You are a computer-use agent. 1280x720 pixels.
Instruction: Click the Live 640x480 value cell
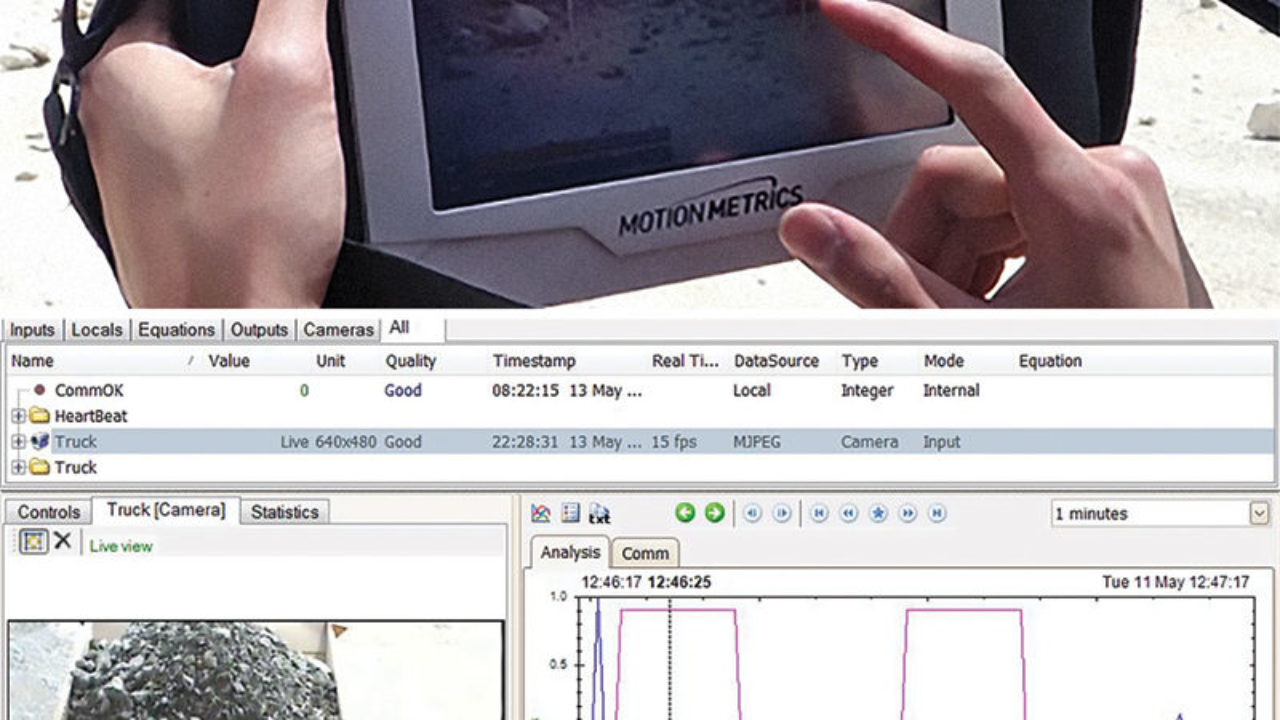[x=329, y=441]
